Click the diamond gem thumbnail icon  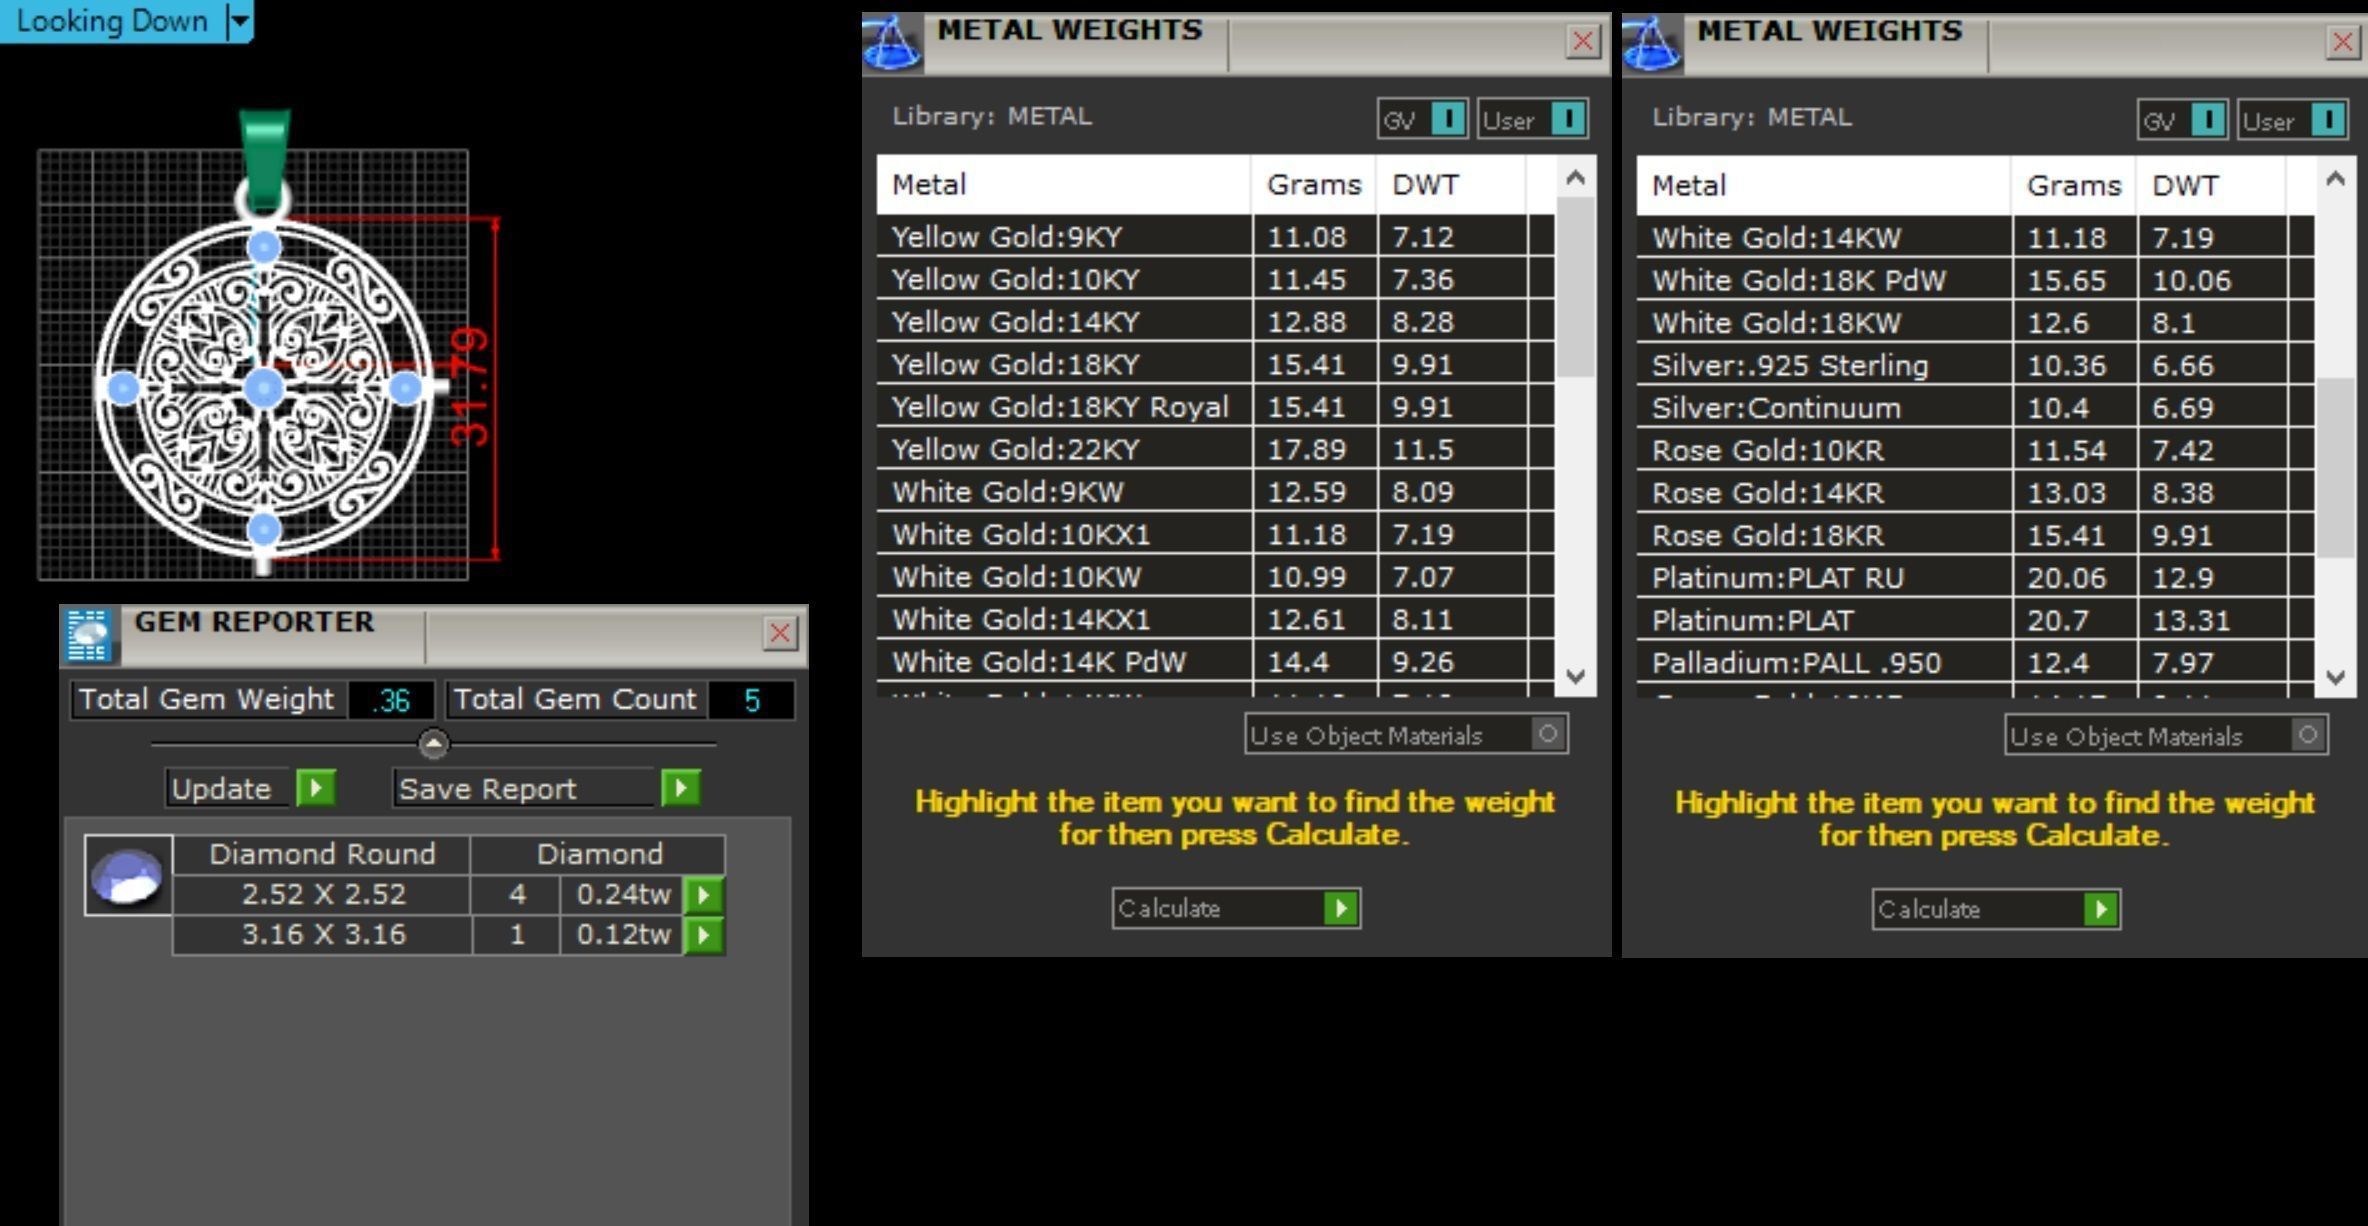(128, 877)
